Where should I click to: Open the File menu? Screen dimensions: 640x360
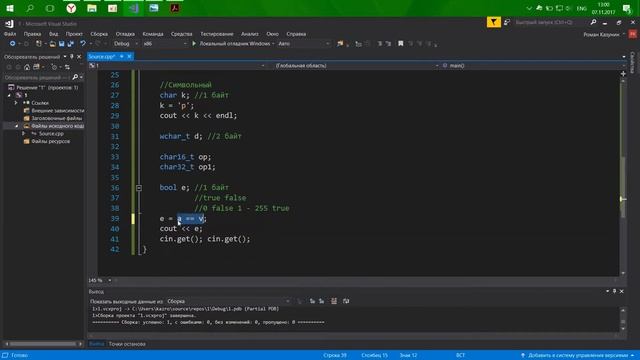pos(10,34)
